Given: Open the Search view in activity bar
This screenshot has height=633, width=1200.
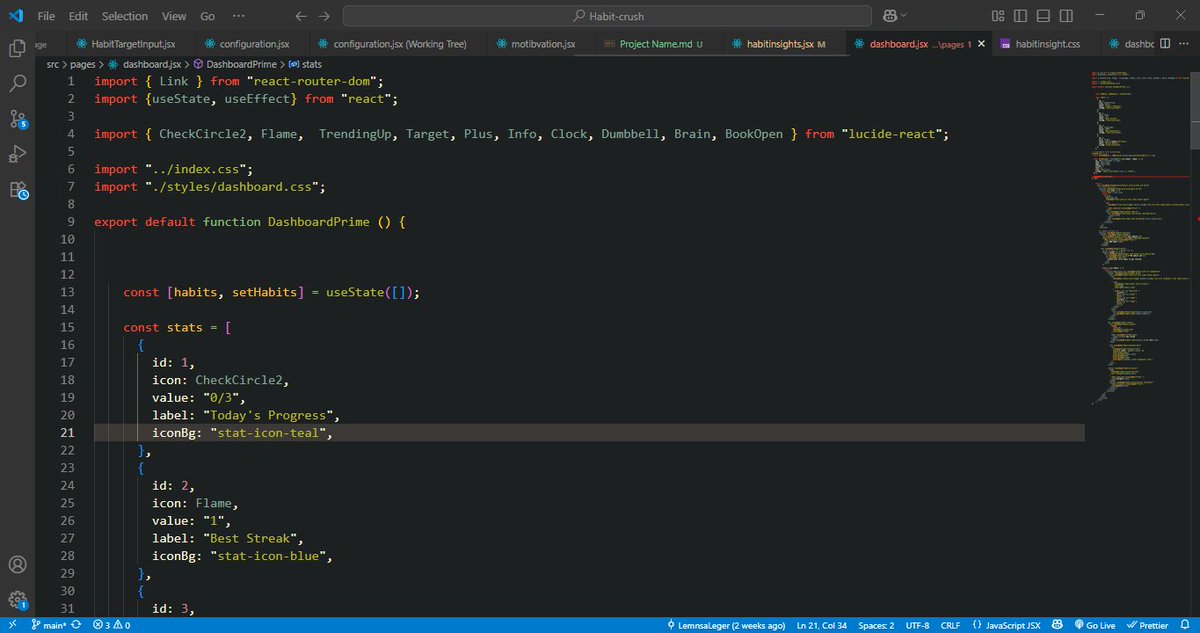Looking at the screenshot, I should pos(17,83).
